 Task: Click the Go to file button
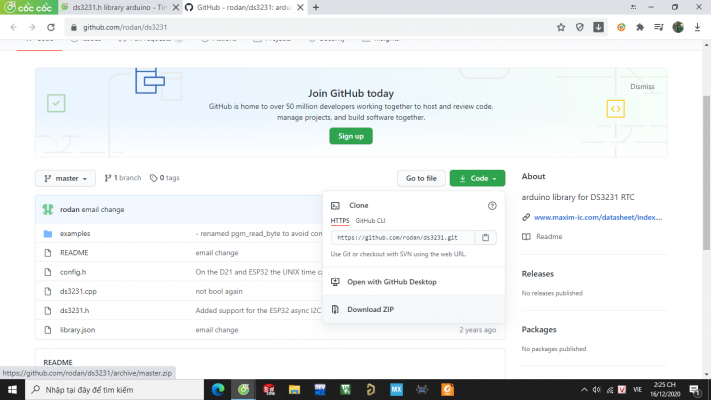[421, 178]
